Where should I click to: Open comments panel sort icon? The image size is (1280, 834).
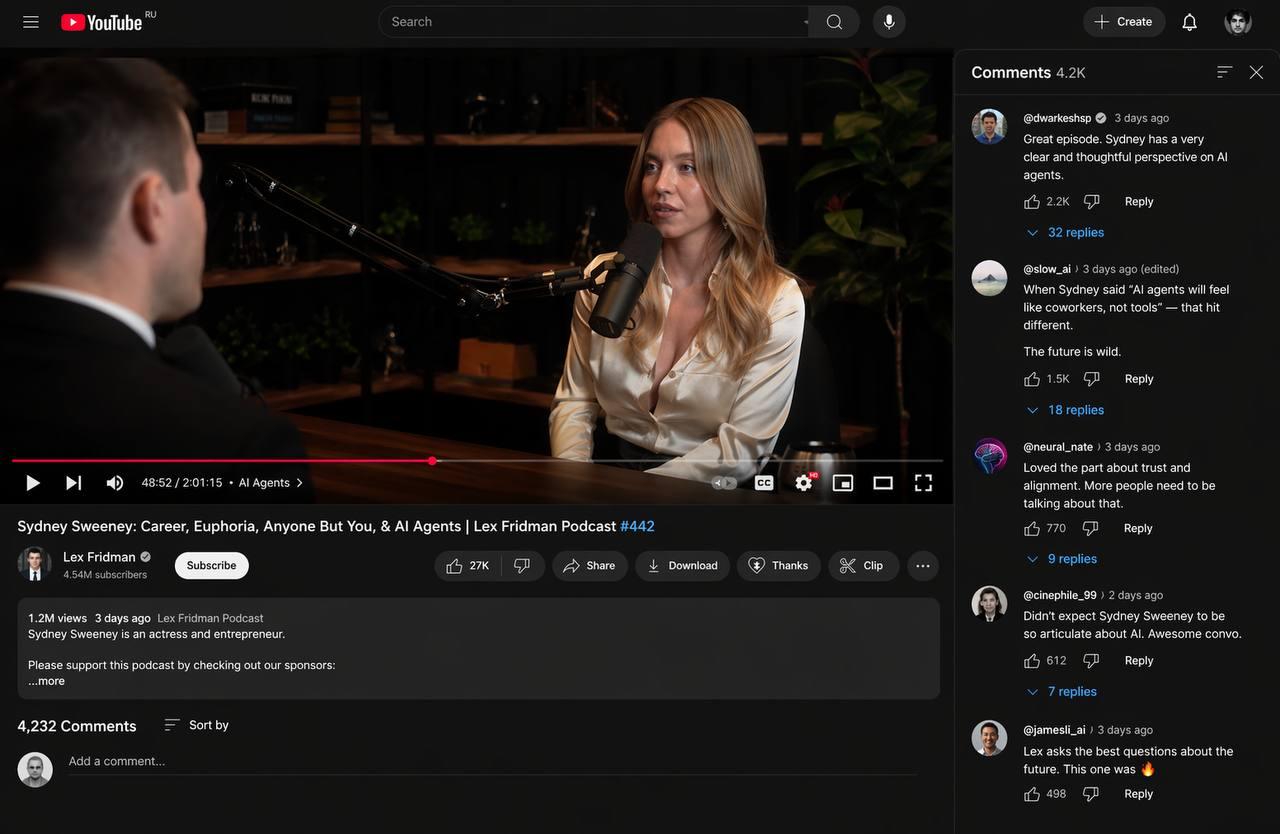[x=1225, y=72]
